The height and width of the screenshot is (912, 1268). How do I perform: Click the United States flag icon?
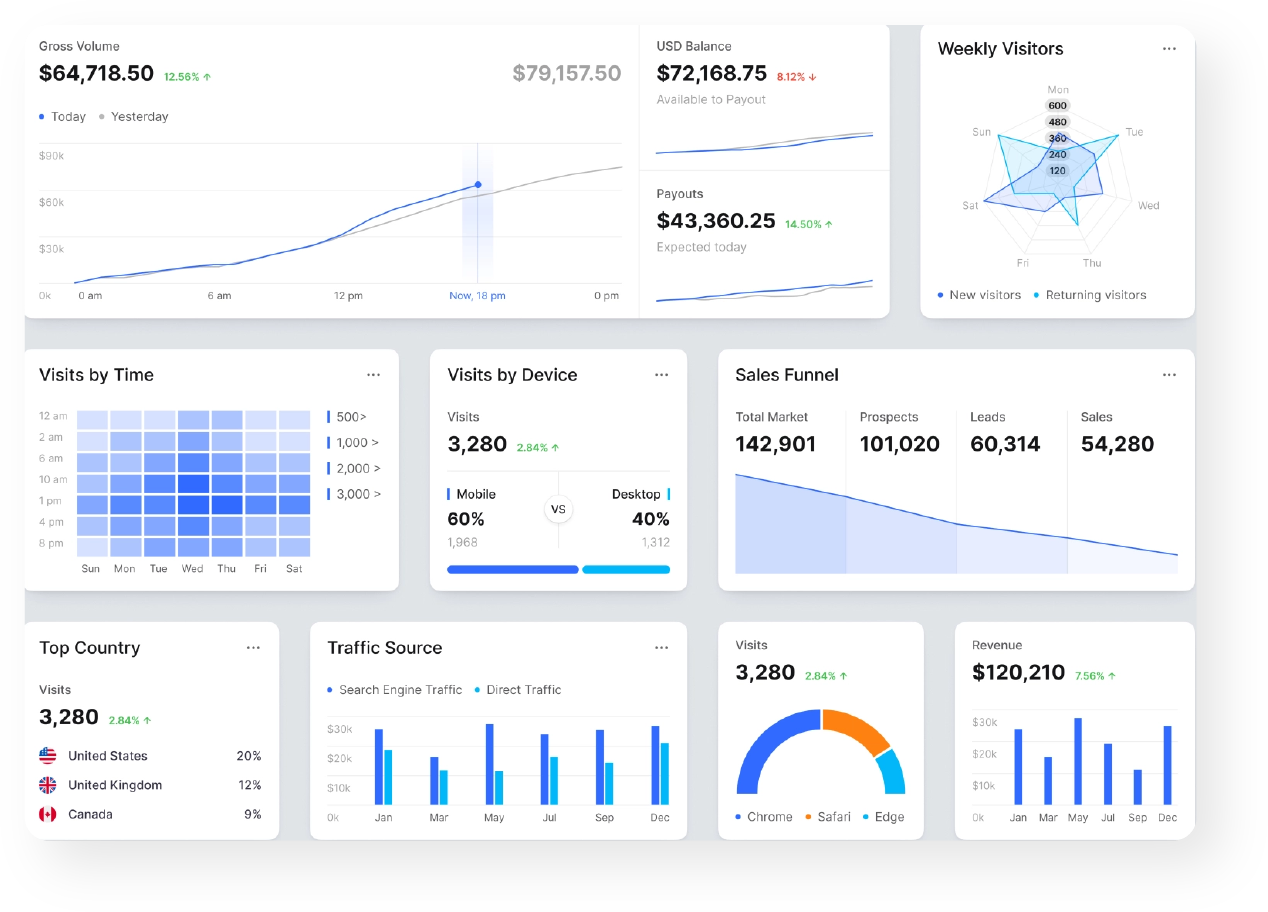tap(48, 756)
